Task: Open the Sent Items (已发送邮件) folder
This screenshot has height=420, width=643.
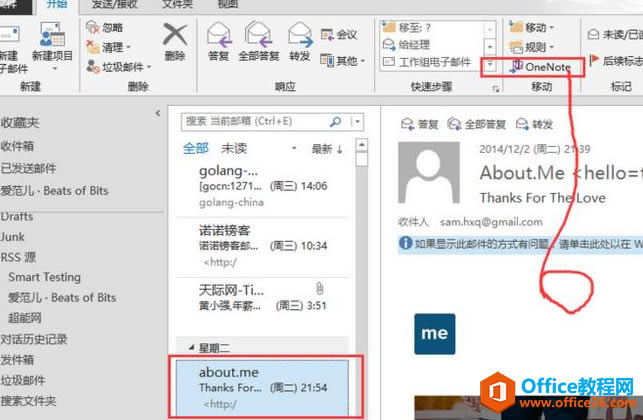Action: click(28, 168)
